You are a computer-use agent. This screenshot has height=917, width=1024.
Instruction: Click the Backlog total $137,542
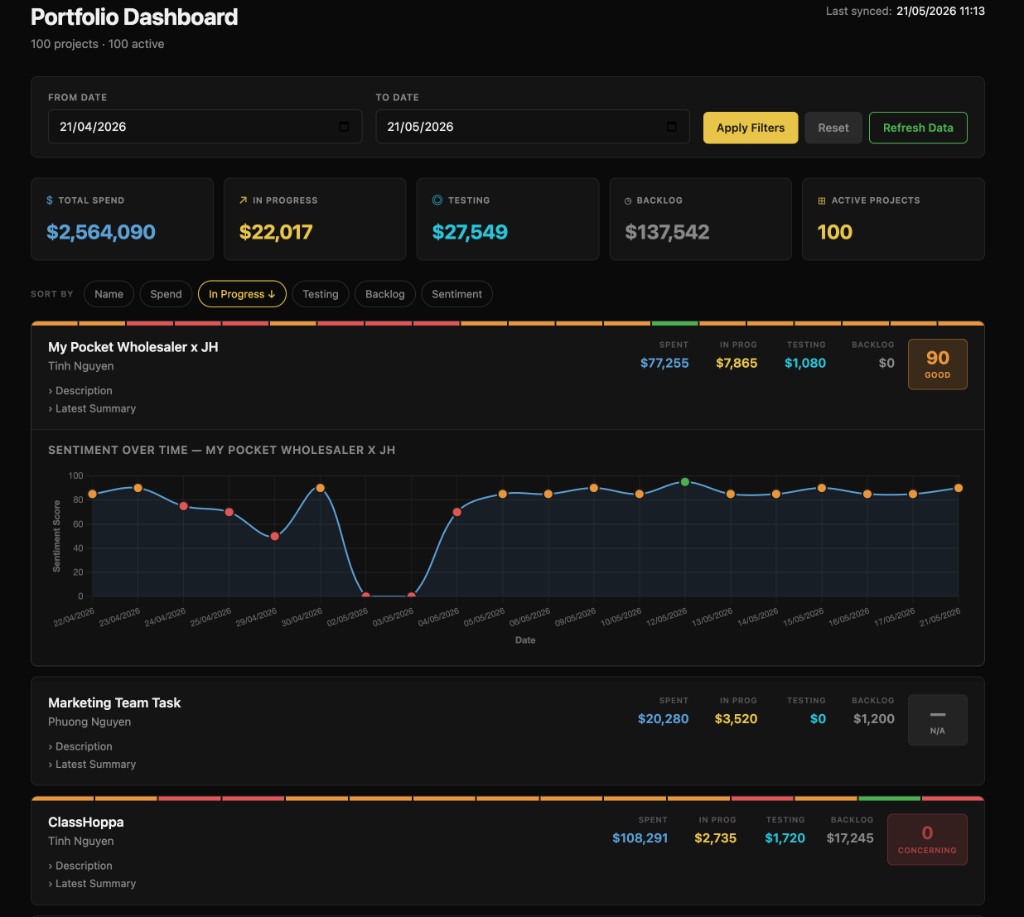(x=667, y=232)
